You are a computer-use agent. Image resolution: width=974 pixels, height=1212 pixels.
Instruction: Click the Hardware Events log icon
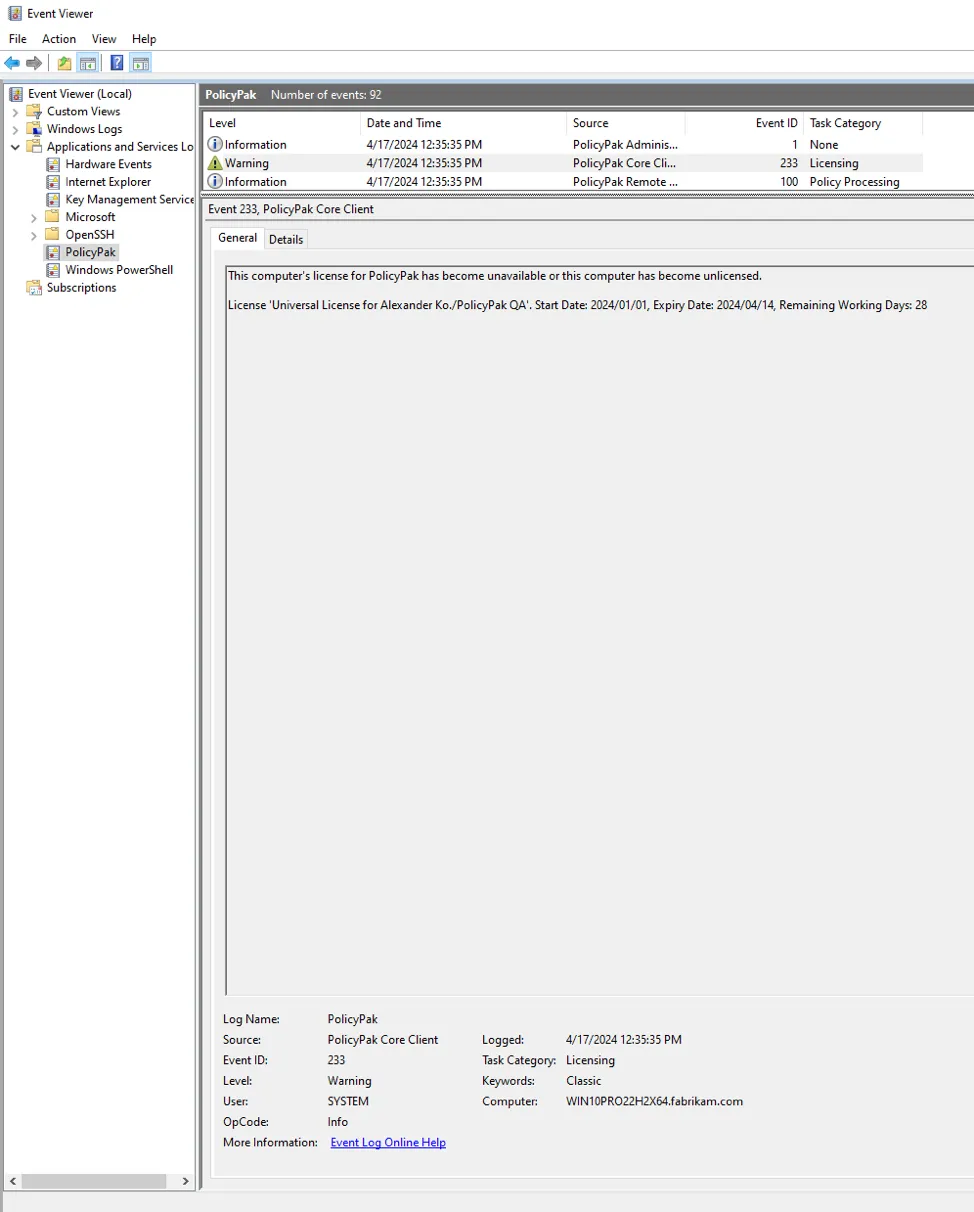pos(54,164)
